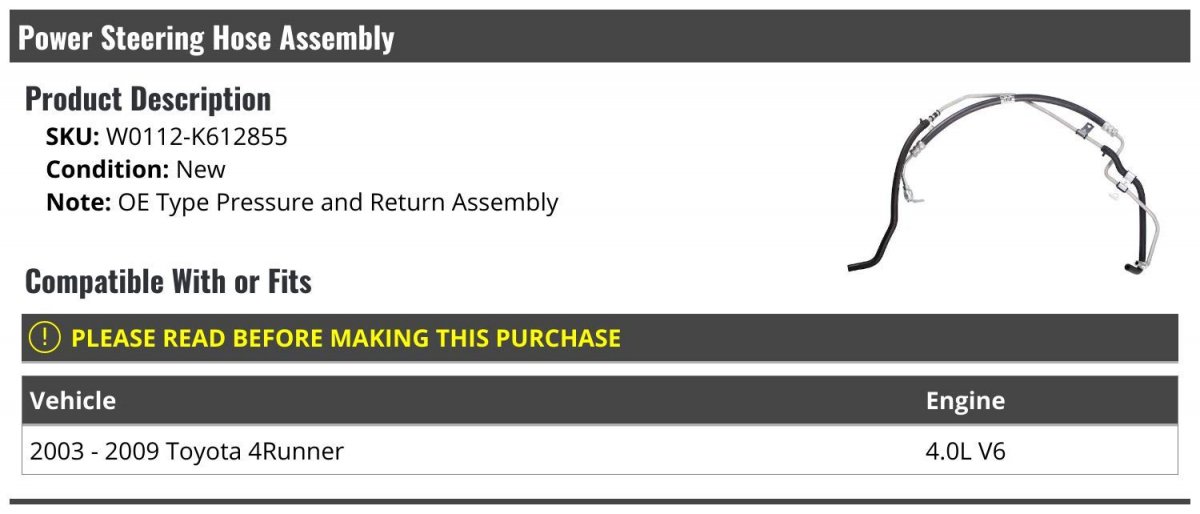Select the SKU number W0112-K612855
Viewport: 1200px width, 514px height.
coord(197,137)
